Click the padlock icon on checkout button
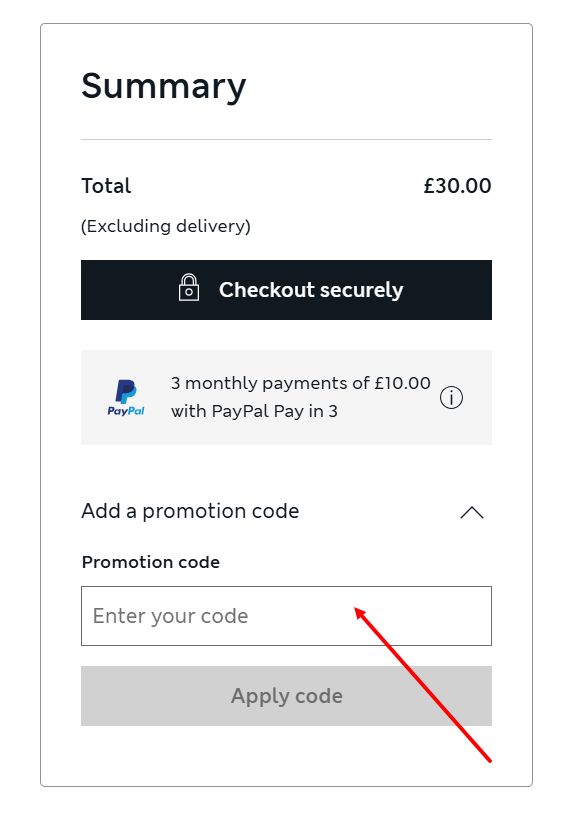Screen dimensions: 576x815 click(x=188, y=289)
